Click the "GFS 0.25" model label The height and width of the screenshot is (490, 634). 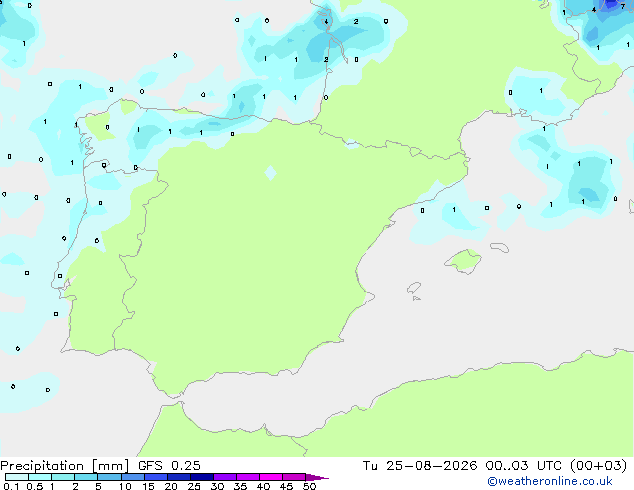coord(169,466)
